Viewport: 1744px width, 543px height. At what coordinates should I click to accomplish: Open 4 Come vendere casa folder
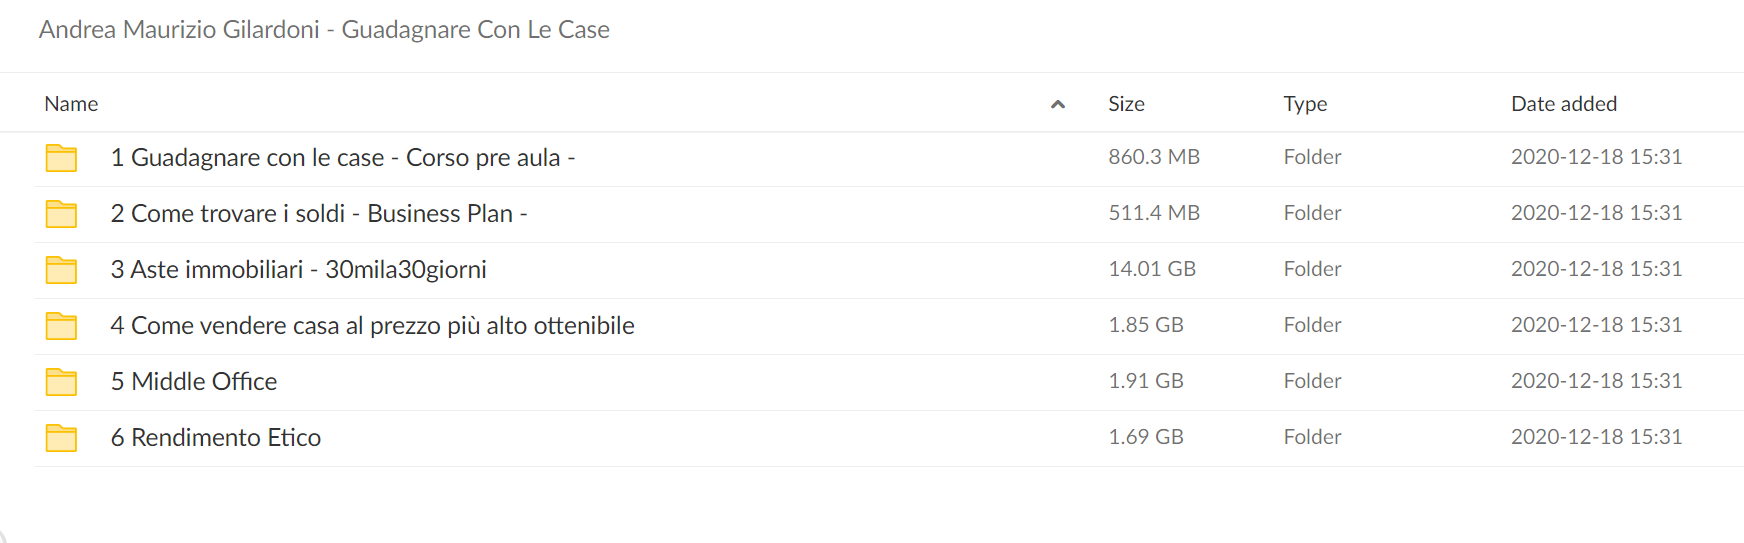[372, 326]
